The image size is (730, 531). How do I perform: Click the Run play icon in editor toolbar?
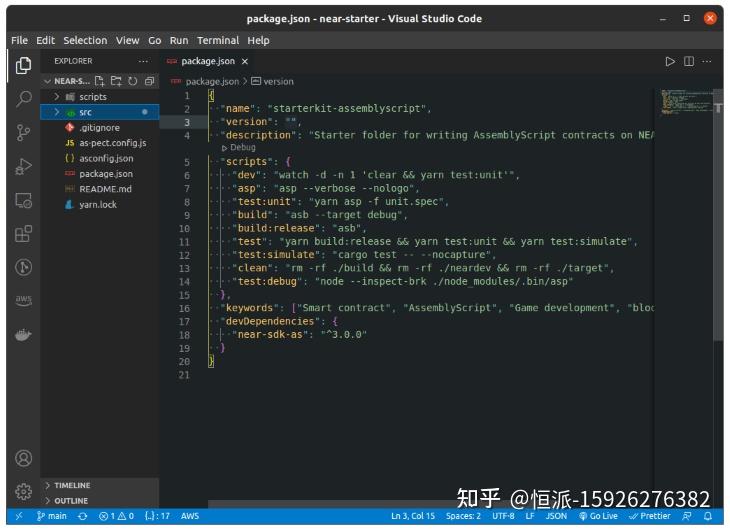click(x=670, y=61)
